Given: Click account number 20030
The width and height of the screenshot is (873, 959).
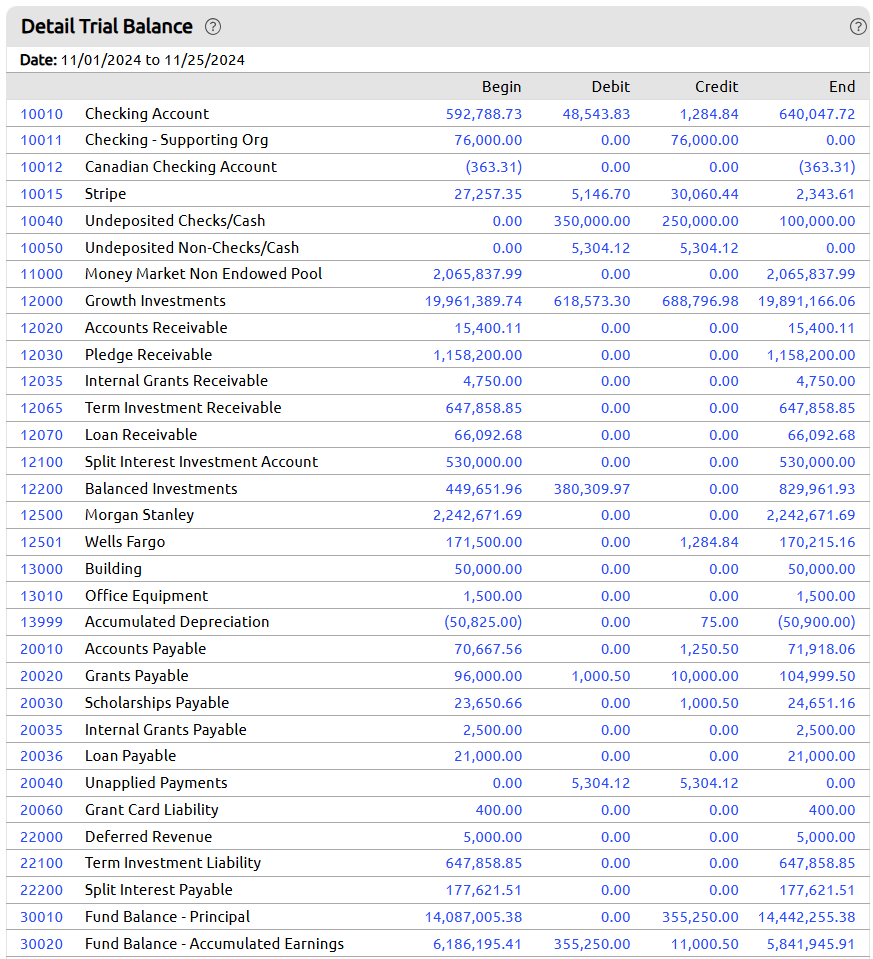Looking at the screenshot, I should (x=42, y=703).
